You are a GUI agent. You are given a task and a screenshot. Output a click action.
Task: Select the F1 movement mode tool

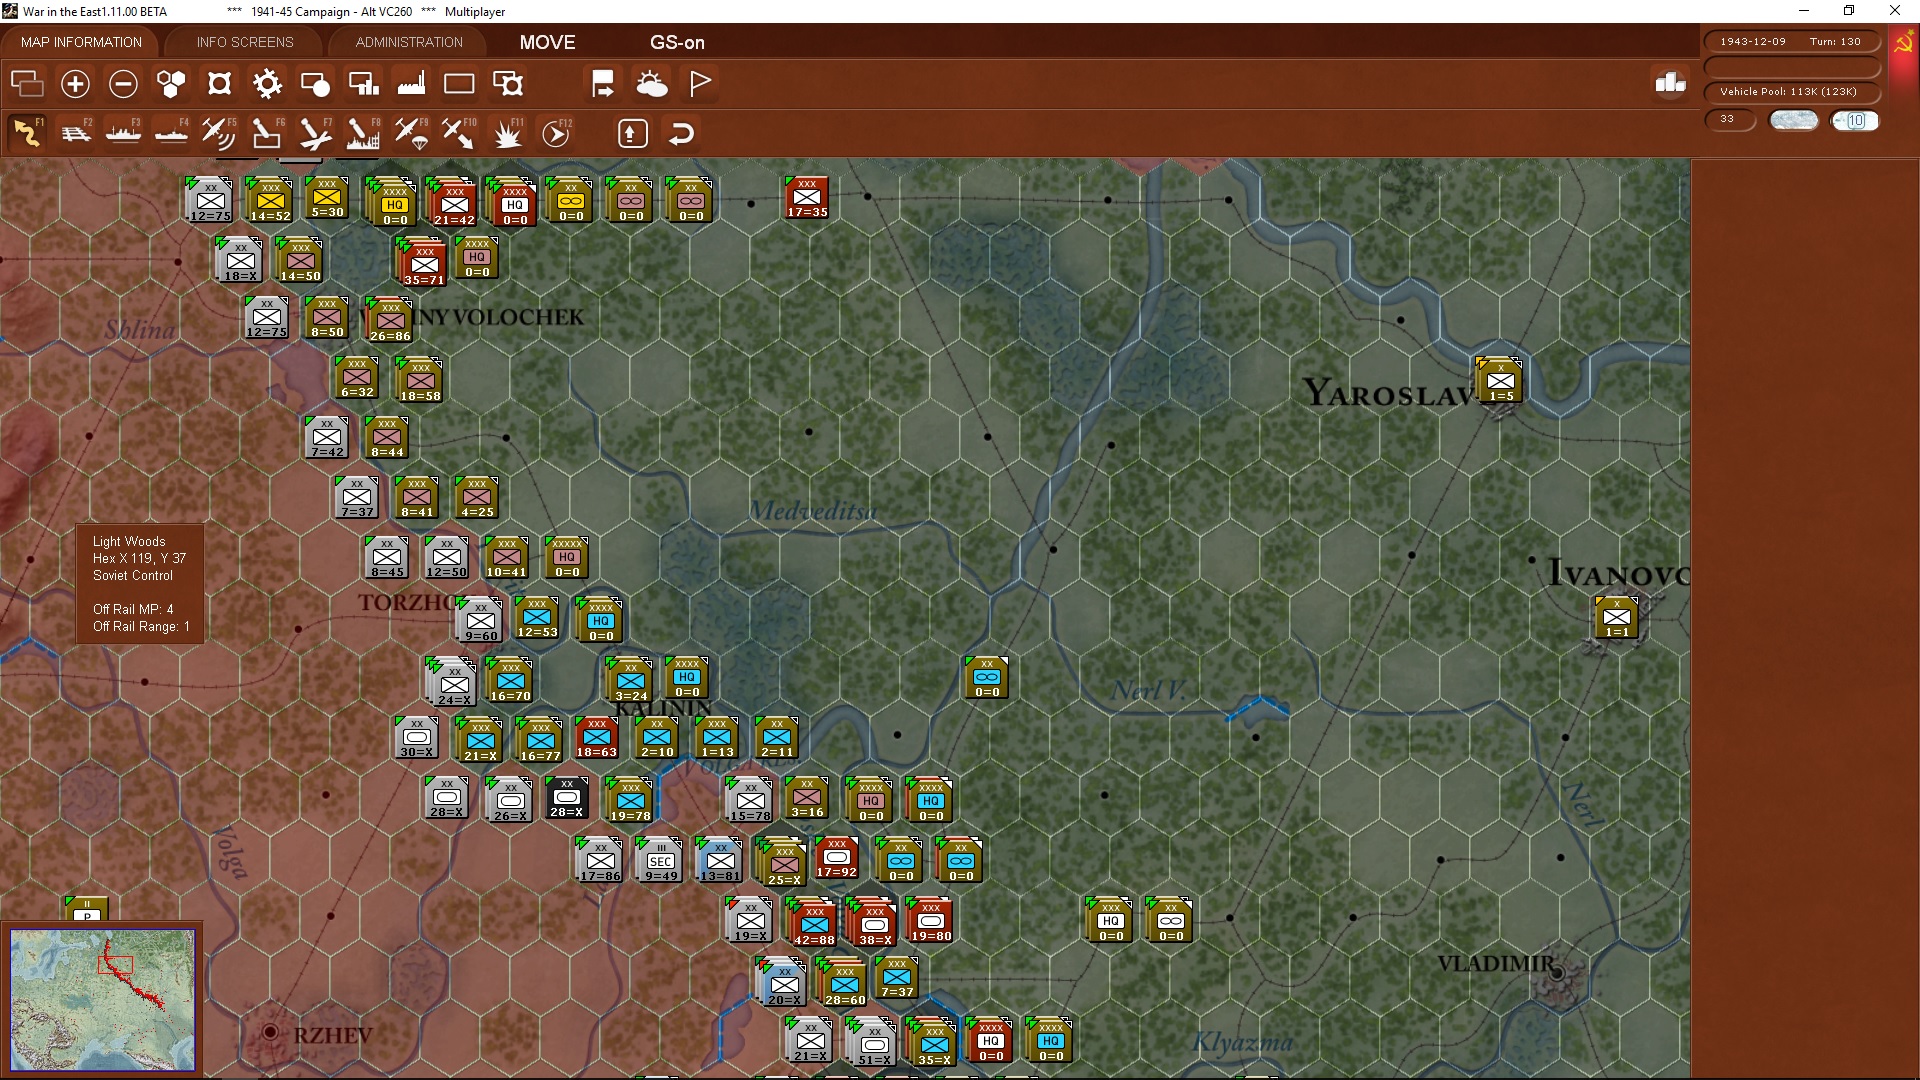(27, 132)
